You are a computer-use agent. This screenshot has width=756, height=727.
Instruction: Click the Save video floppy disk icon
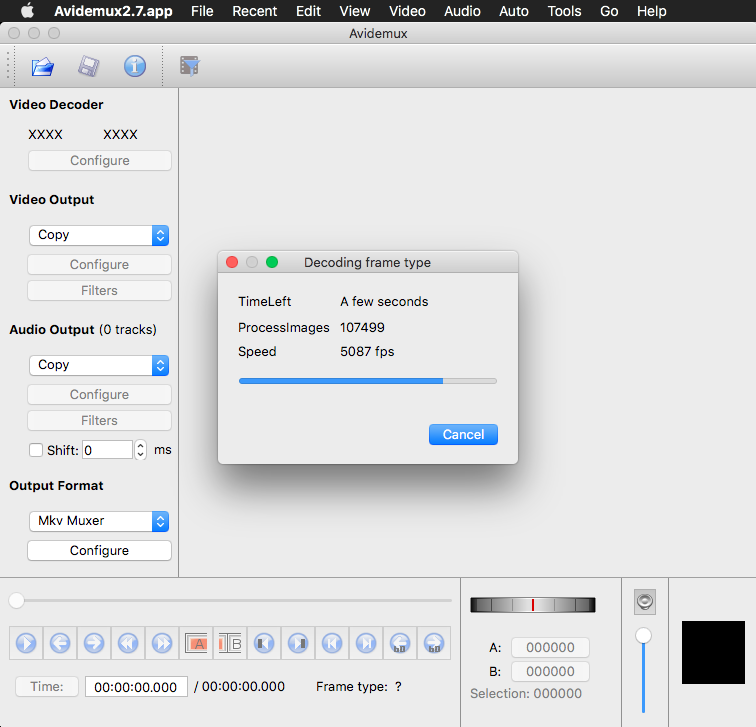click(x=89, y=67)
